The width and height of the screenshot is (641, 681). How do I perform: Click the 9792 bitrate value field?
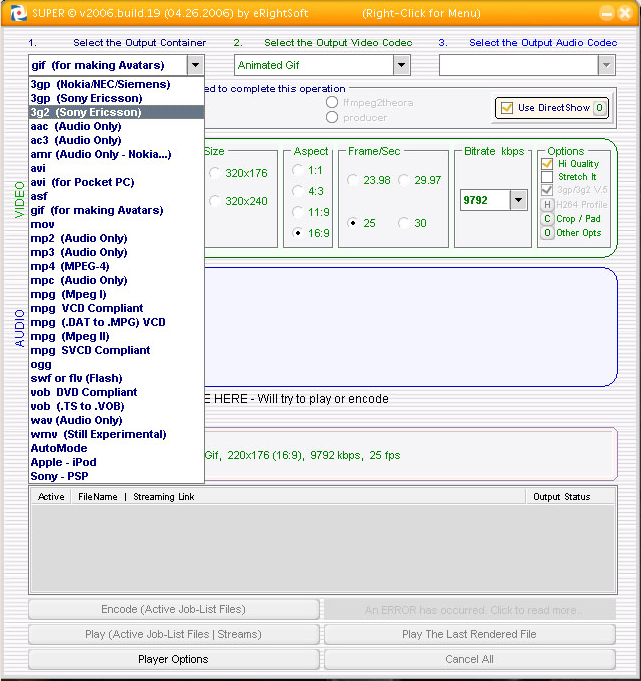485,200
